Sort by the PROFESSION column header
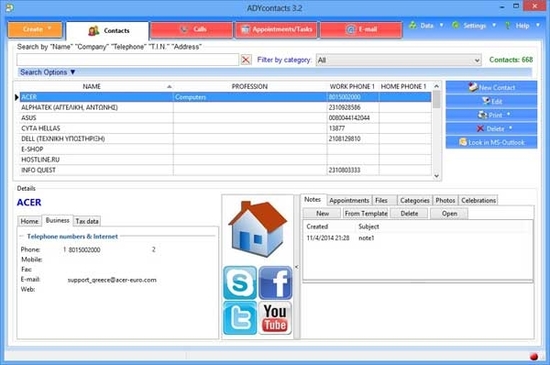Image resolution: width=550 pixels, height=365 pixels. click(250, 86)
